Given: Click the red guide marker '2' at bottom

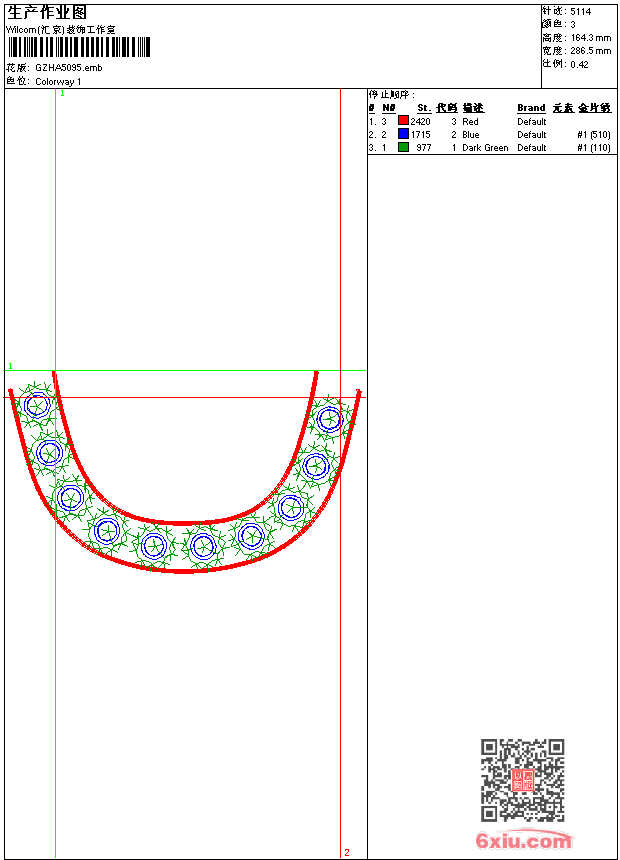Looking at the screenshot, I should tap(347, 852).
